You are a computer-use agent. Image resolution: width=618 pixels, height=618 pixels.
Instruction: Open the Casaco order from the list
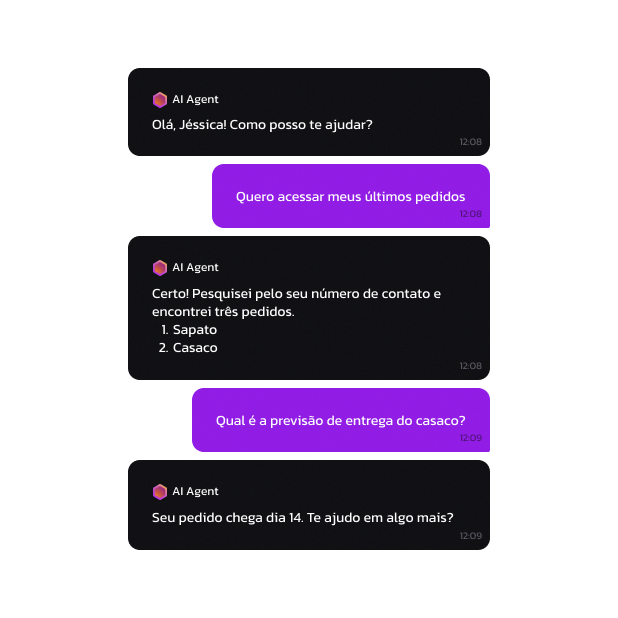[194, 348]
